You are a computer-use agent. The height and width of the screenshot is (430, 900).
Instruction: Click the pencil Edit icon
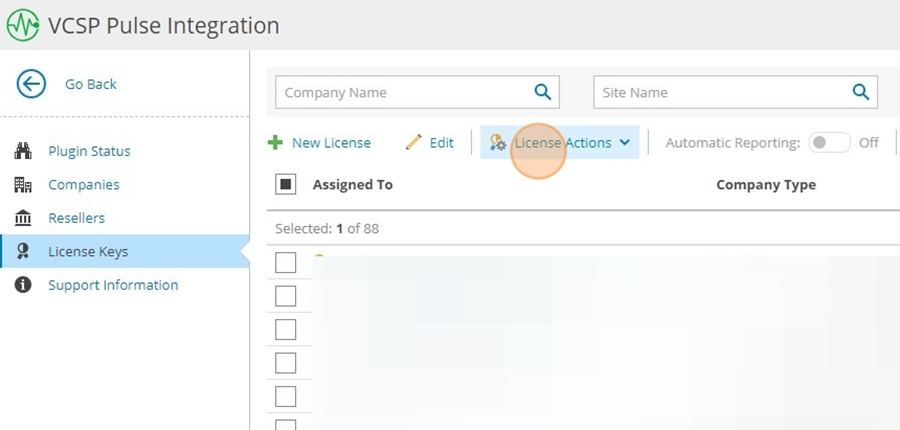(413, 142)
